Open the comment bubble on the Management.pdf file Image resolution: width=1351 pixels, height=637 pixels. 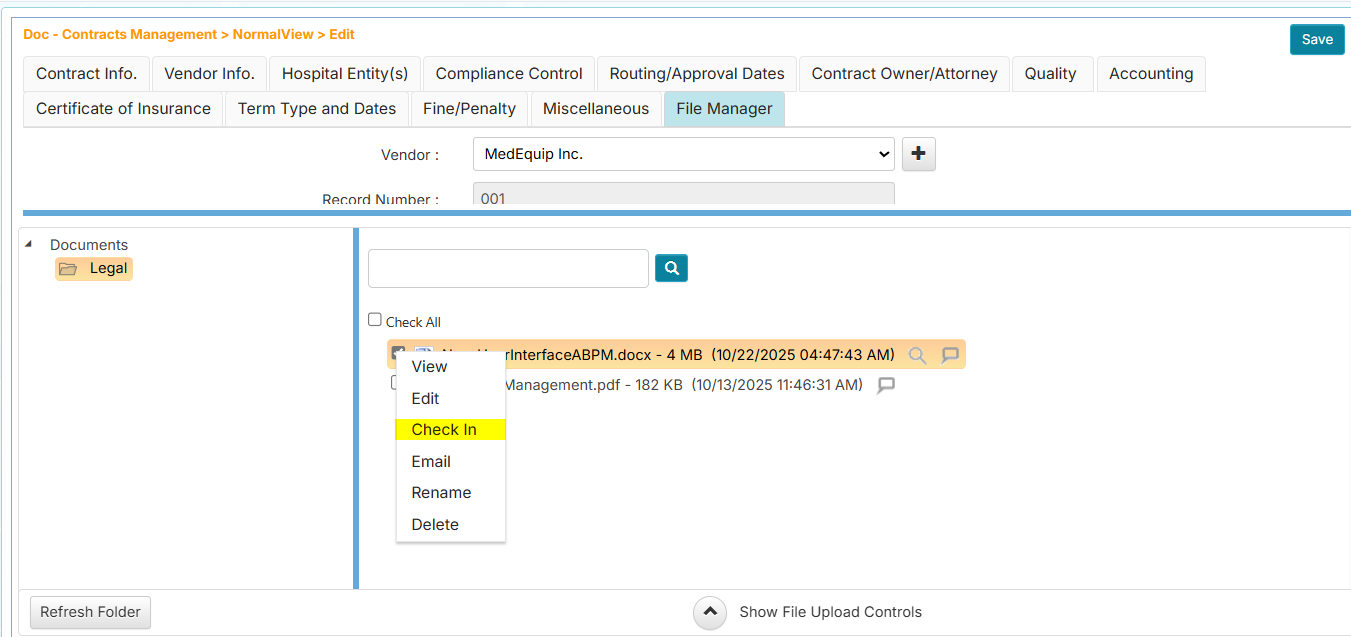886,384
